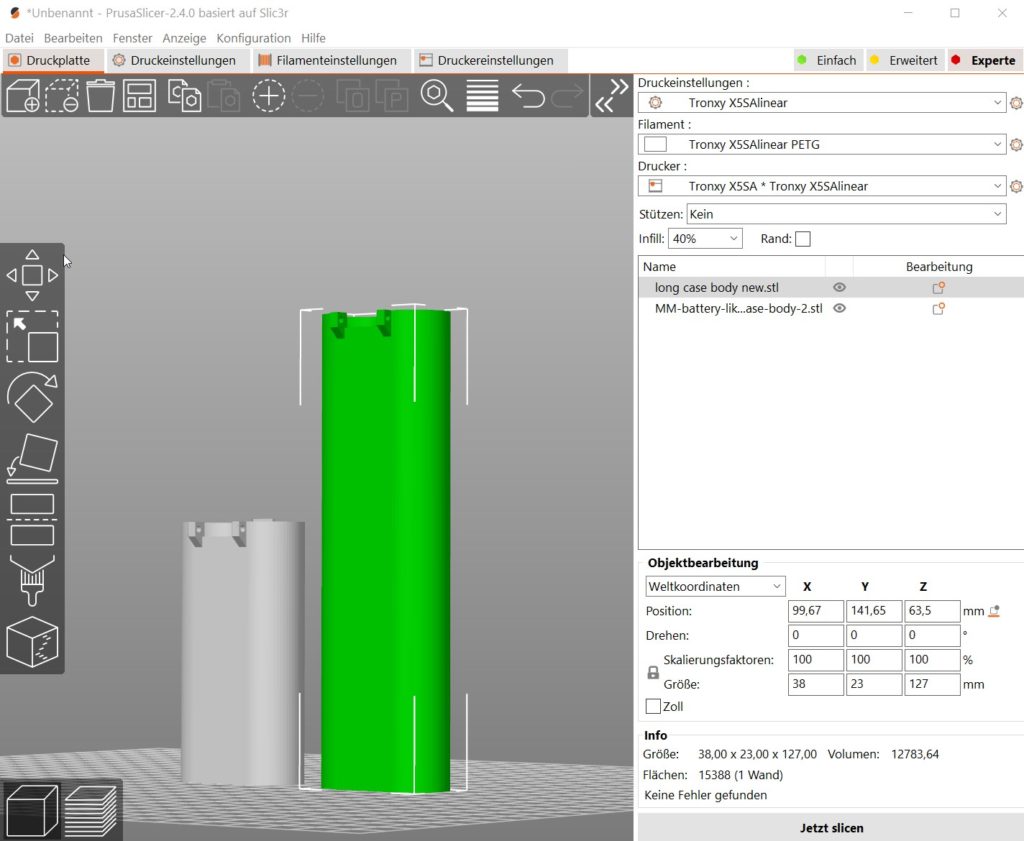
Task: Open the Search magnifier tool
Action: [x=436, y=95]
